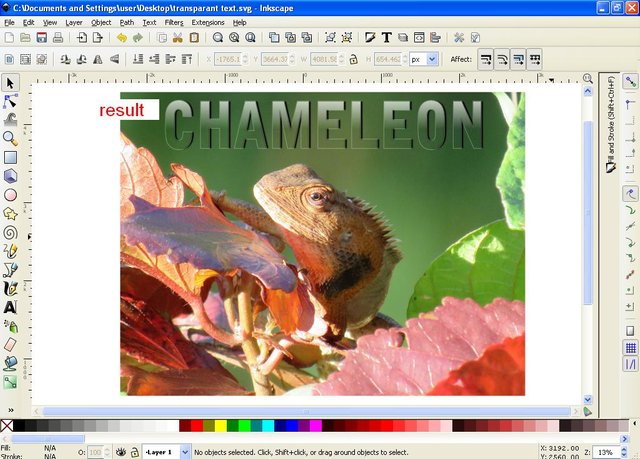The height and width of the screenshot is (459, 640).
Task: Toggle Affect move patterns button
Action: point(535,60)
